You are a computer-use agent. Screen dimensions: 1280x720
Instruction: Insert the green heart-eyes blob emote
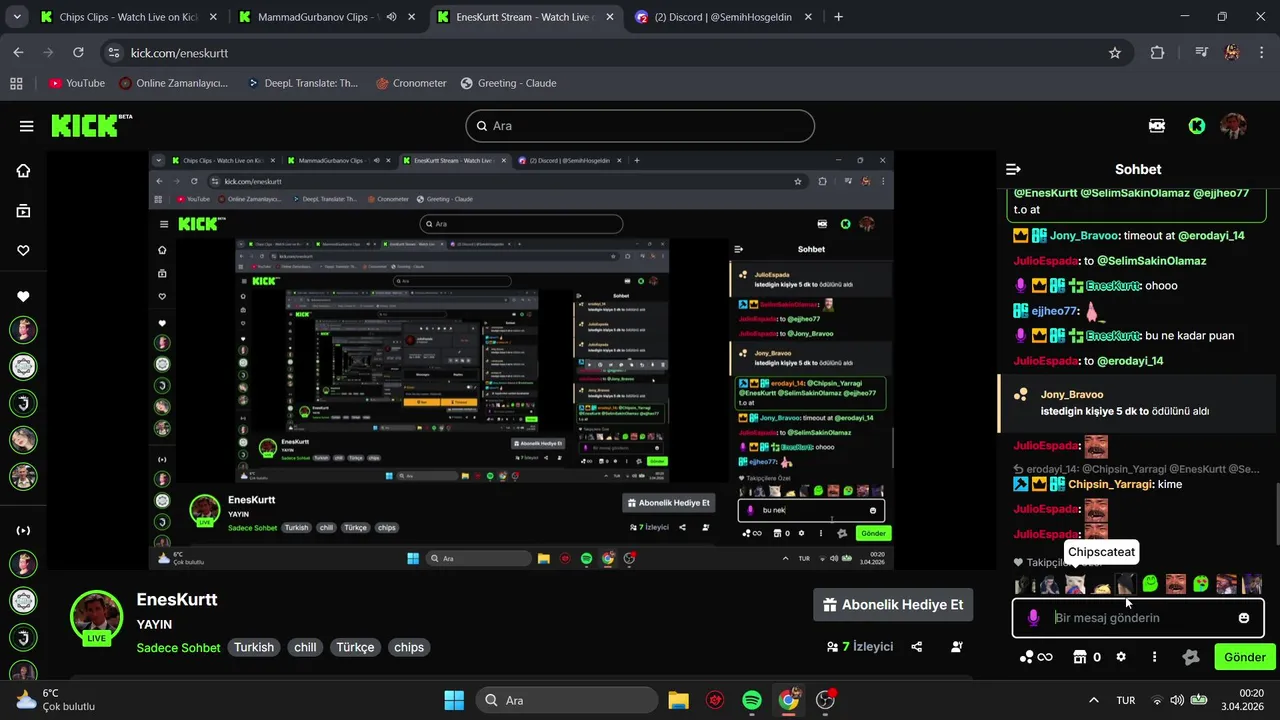coord(1201,584)
